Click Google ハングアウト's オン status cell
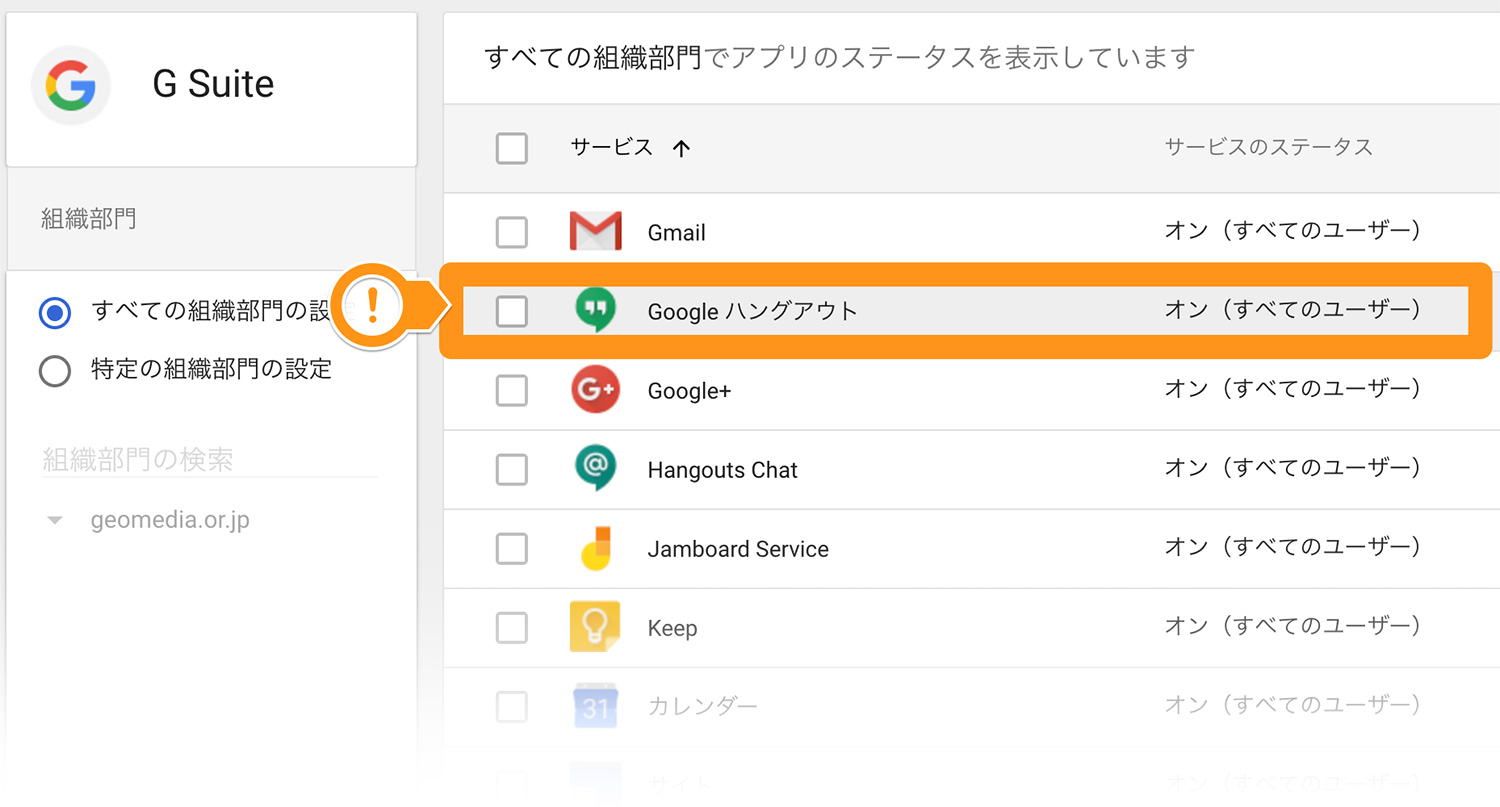 [1292, 311]
